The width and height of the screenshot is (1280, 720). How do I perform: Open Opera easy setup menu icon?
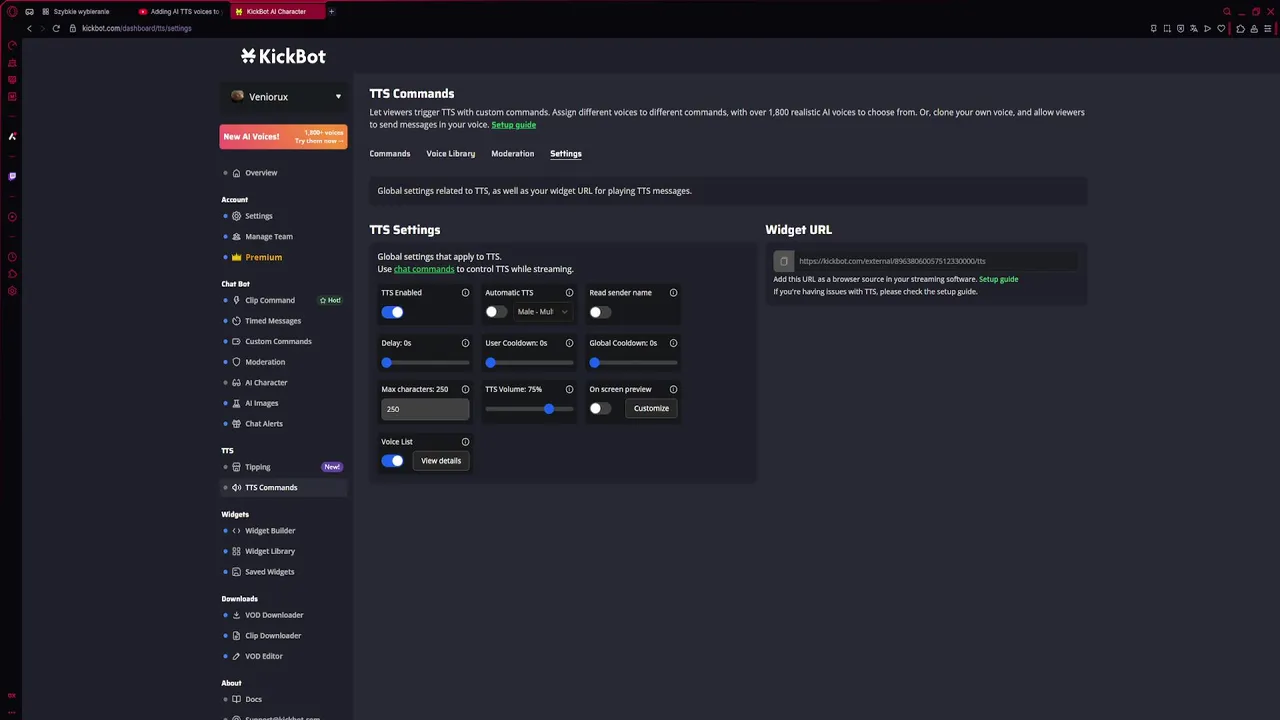pos(1268,28)
